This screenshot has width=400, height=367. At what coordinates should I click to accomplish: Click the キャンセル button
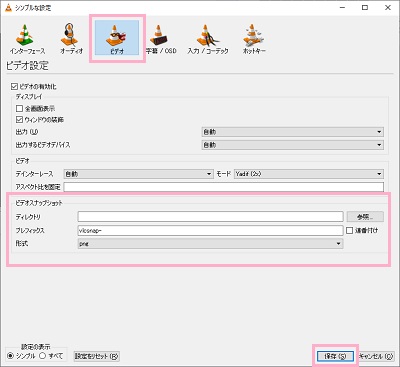click(x=376, y=356)
